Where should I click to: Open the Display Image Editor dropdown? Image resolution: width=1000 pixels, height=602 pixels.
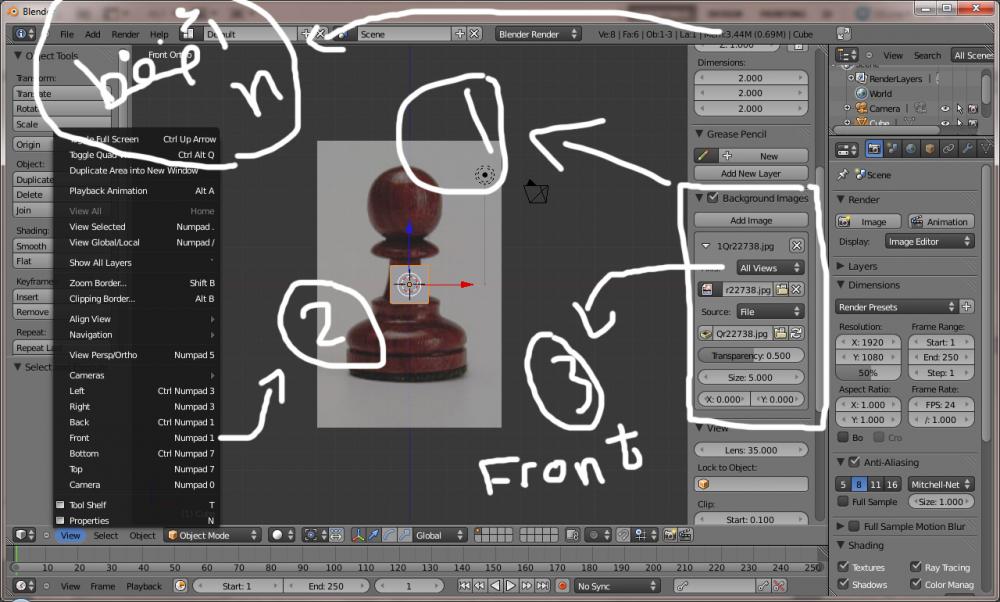929,242
